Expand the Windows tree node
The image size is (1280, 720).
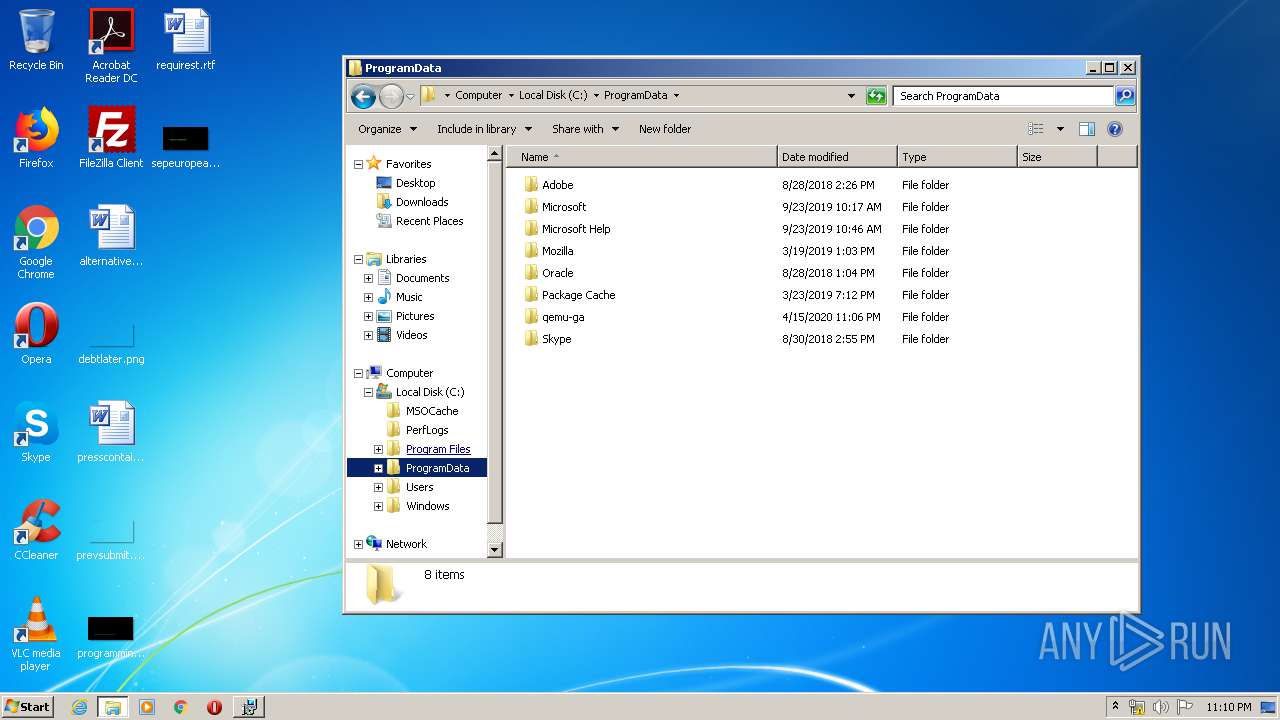(378, 506)
